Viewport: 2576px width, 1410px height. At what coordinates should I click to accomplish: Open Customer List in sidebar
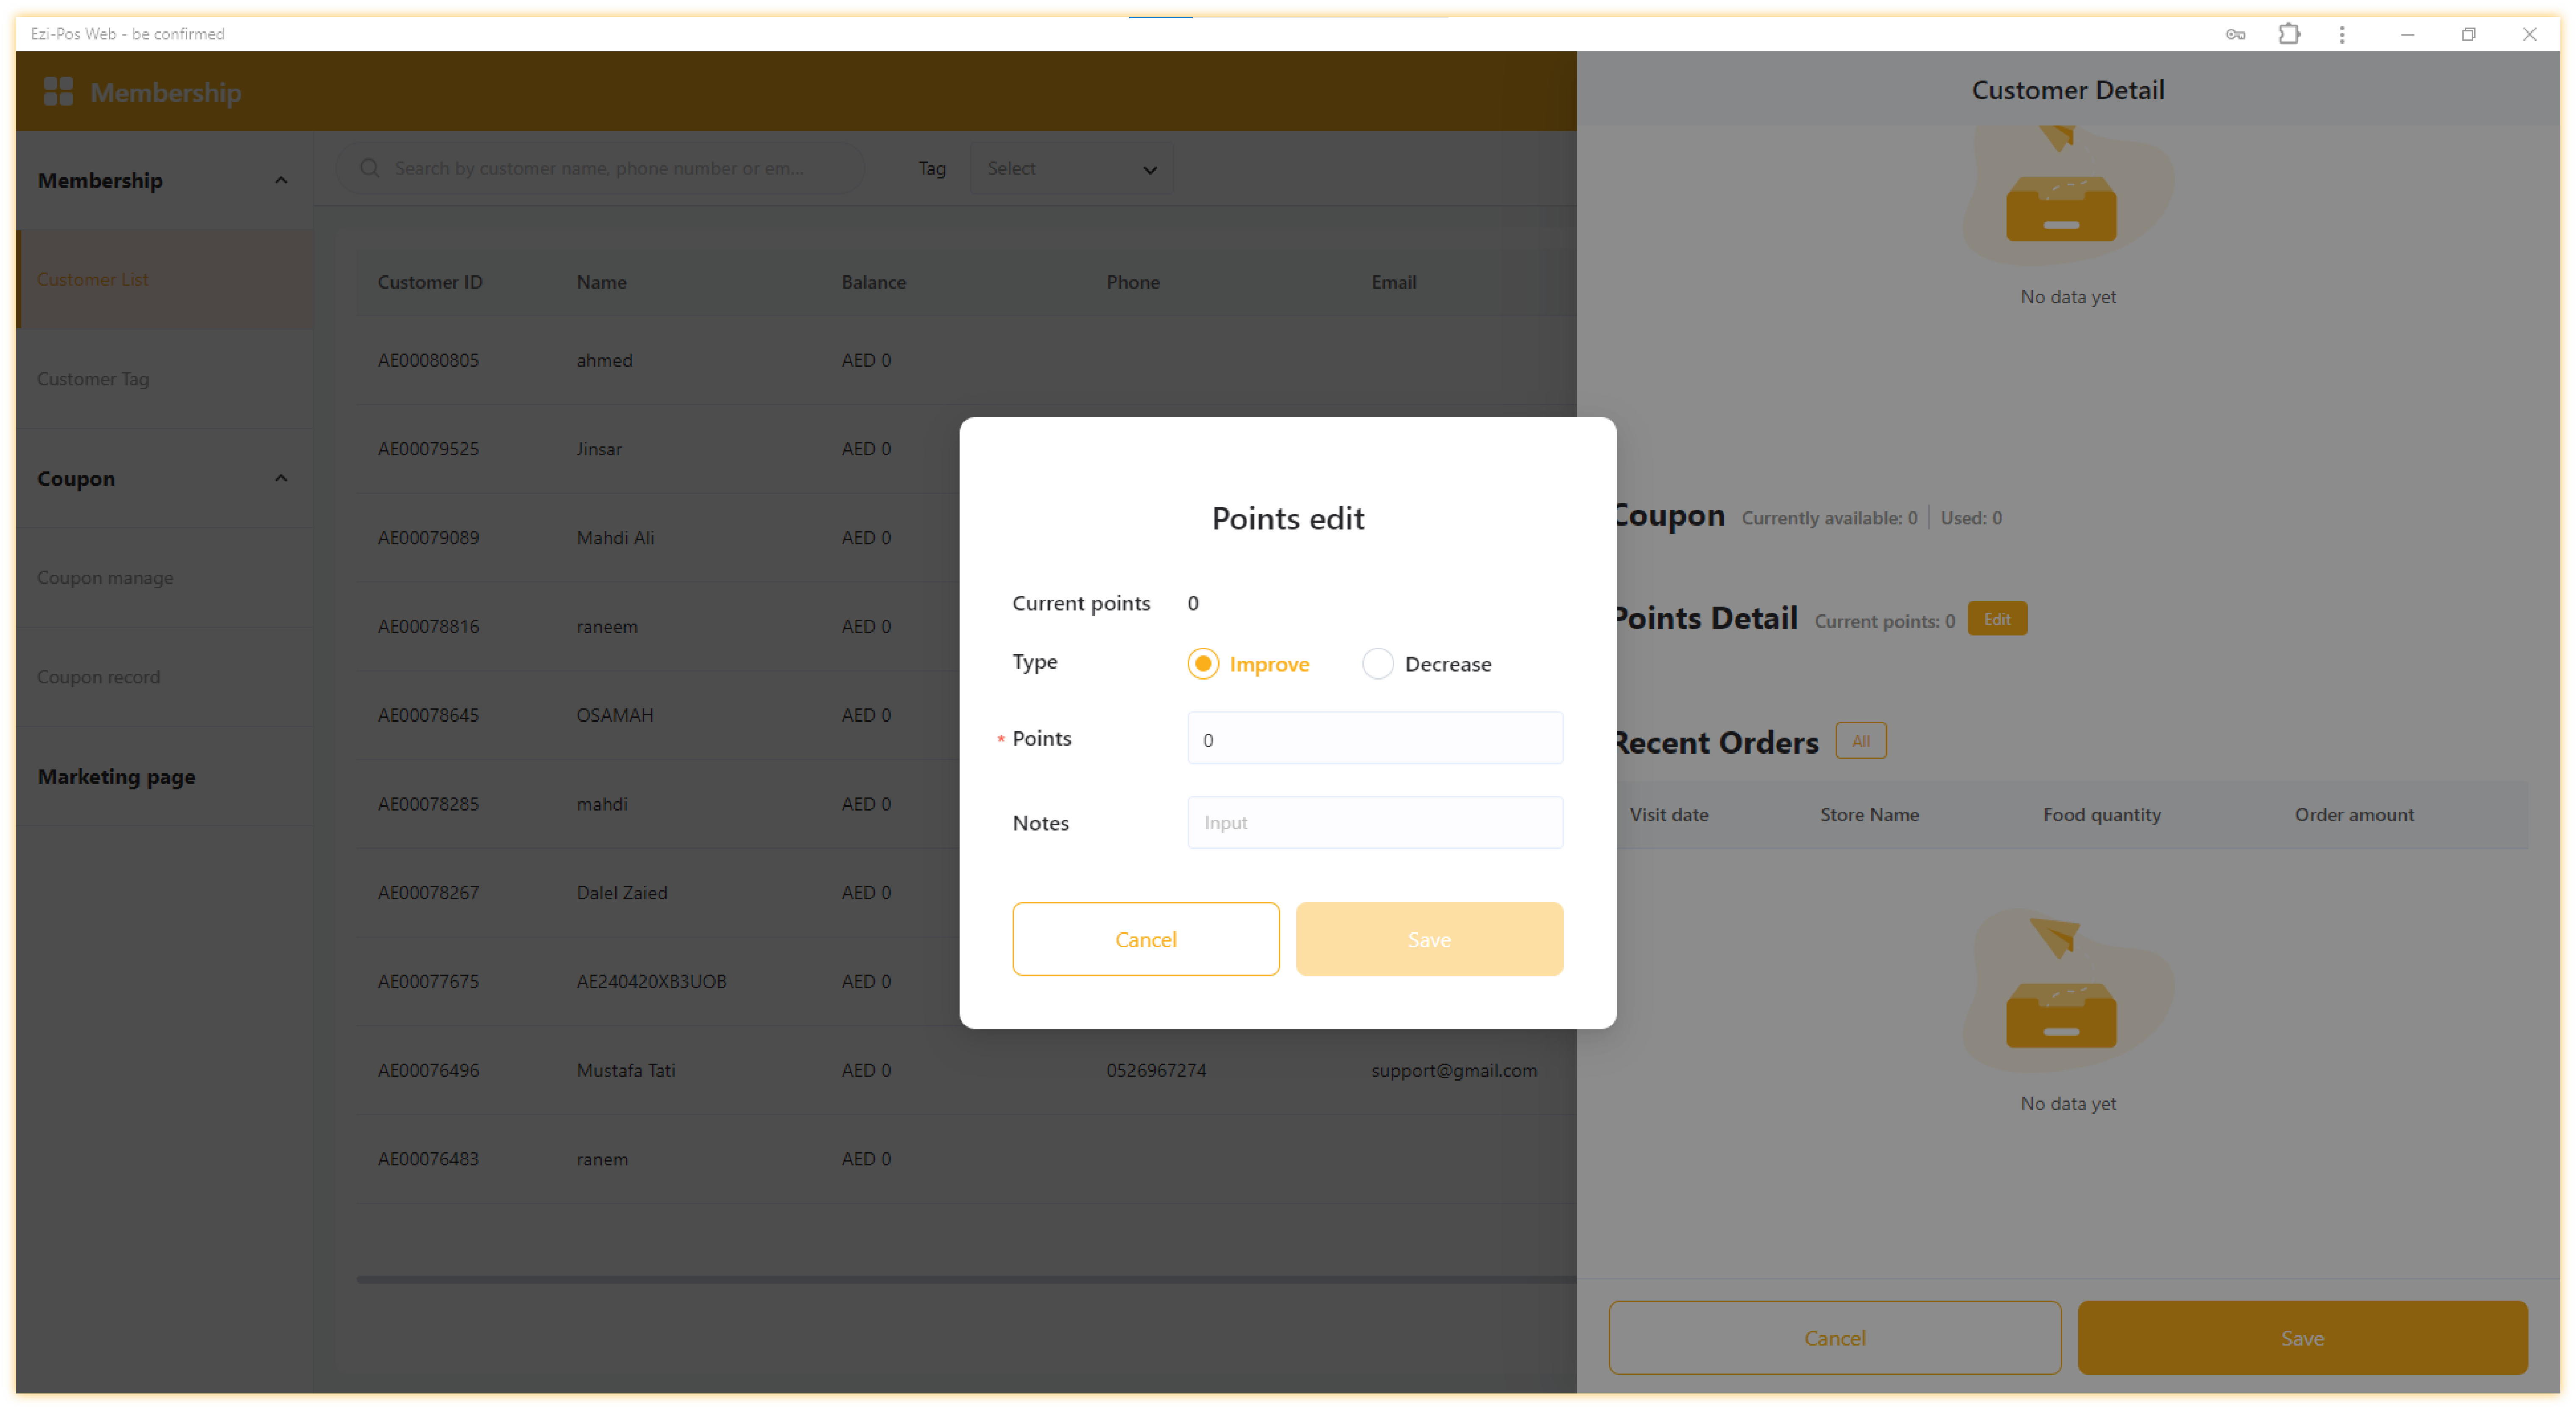click(165, 279)
